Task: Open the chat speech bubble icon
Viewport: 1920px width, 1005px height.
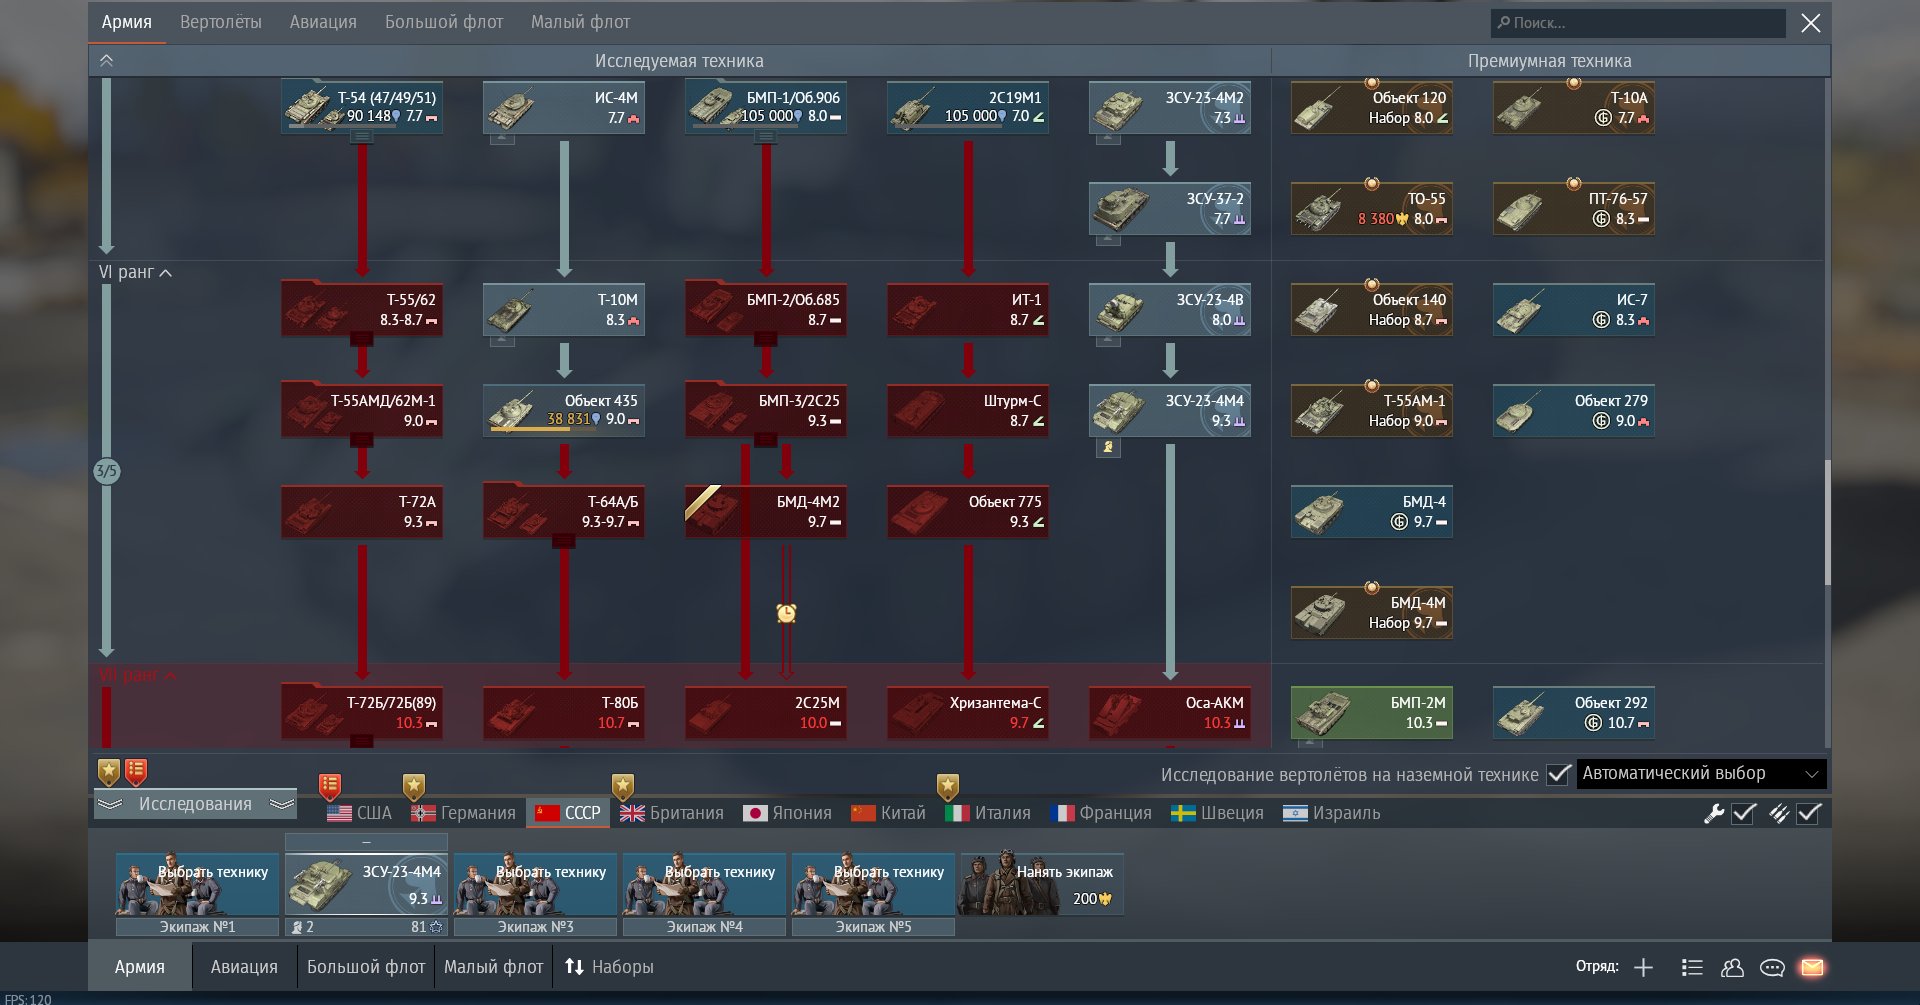Action: pos(1772,967)
